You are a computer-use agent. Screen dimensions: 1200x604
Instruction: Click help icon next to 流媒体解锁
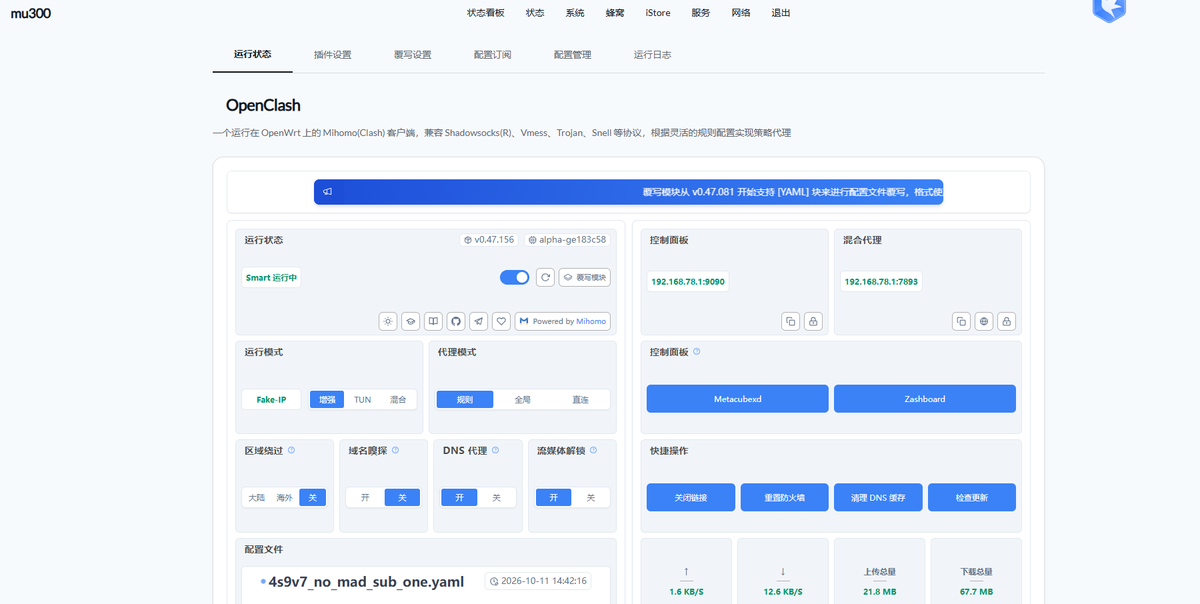tap(594, 450)
